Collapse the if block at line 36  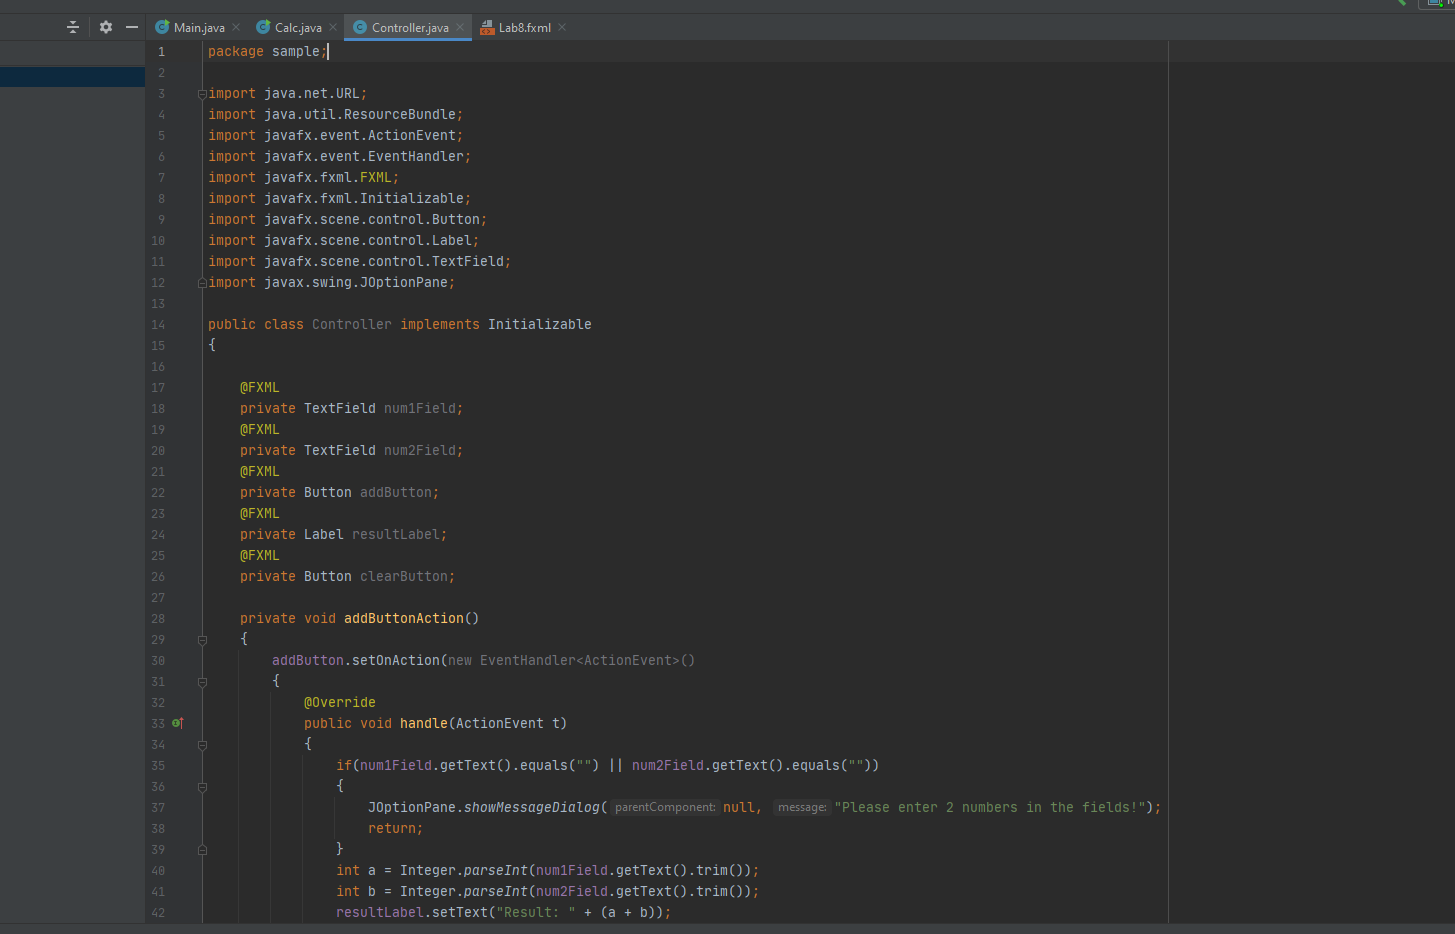coord(202,787)
